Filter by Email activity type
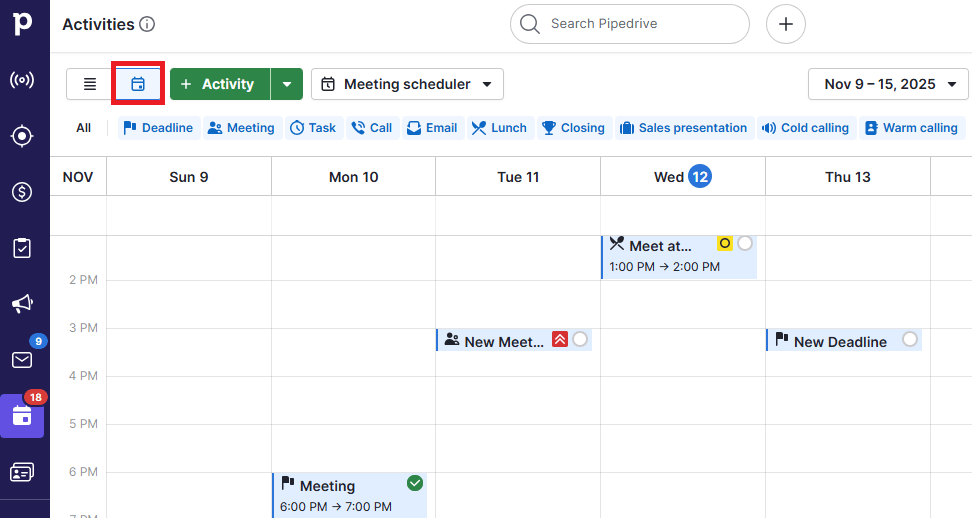 (433, 128)
